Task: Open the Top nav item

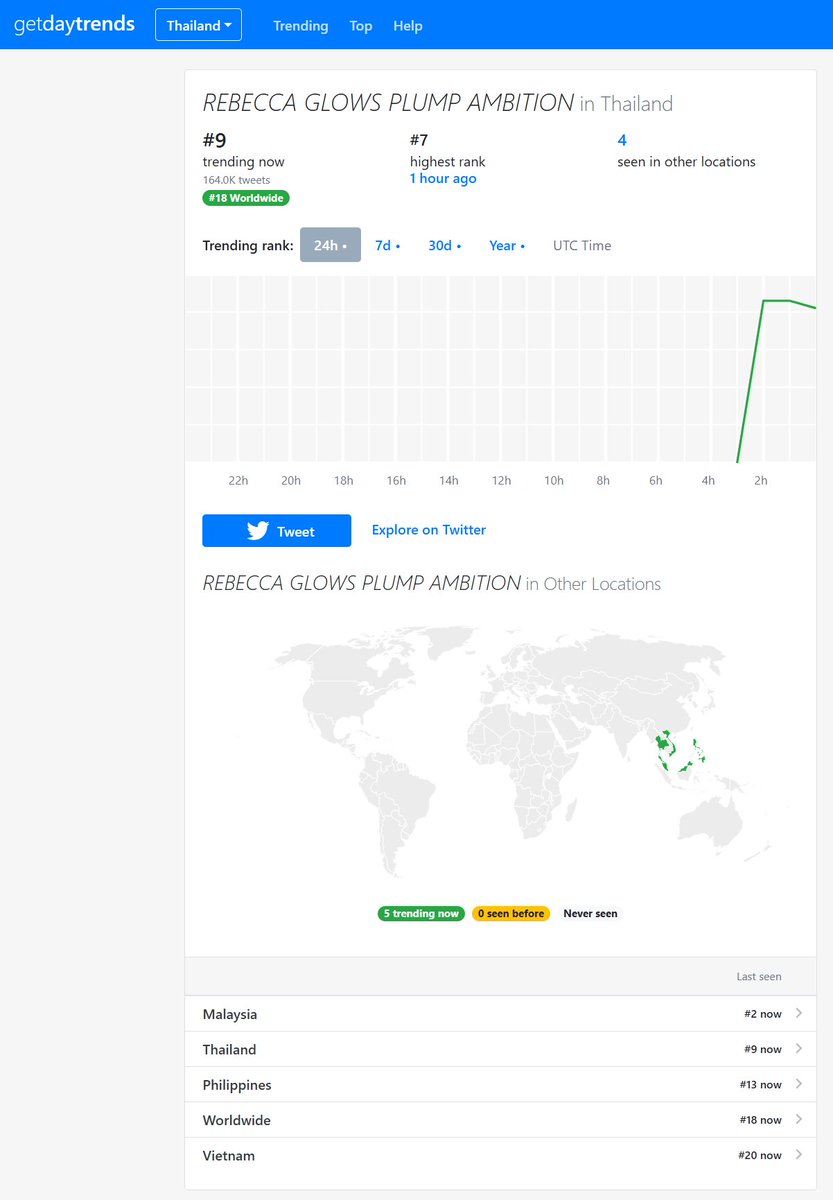Action: [x=361, y=26]
